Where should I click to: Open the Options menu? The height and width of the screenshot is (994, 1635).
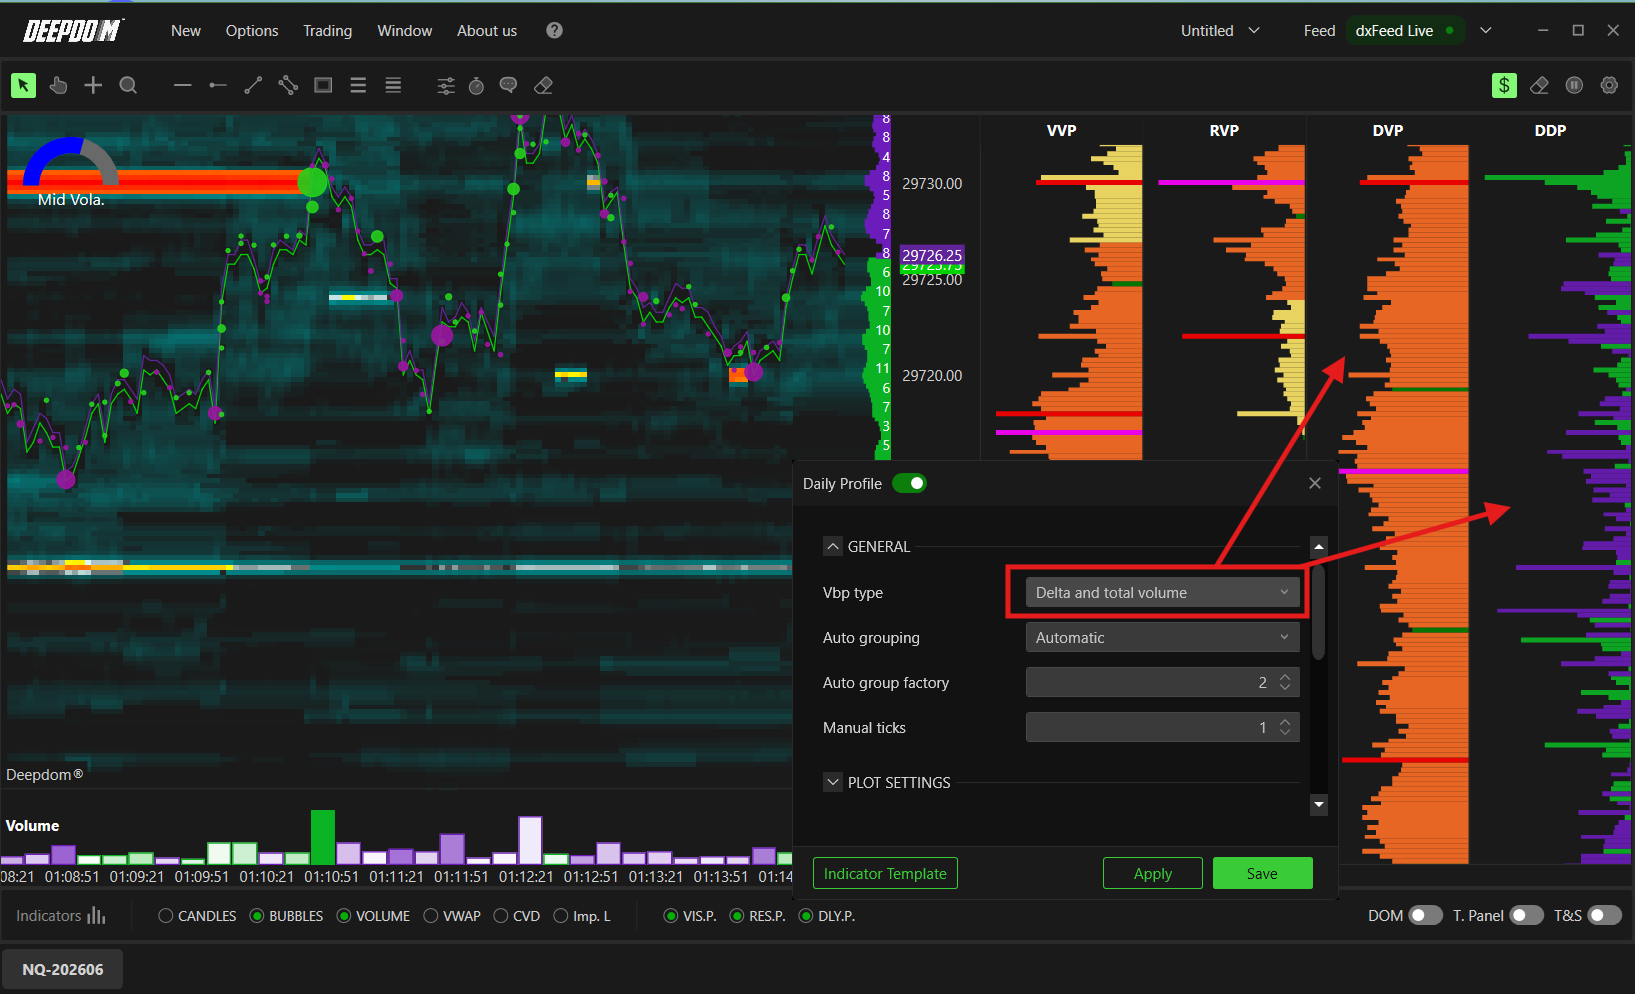coord(252,31)
